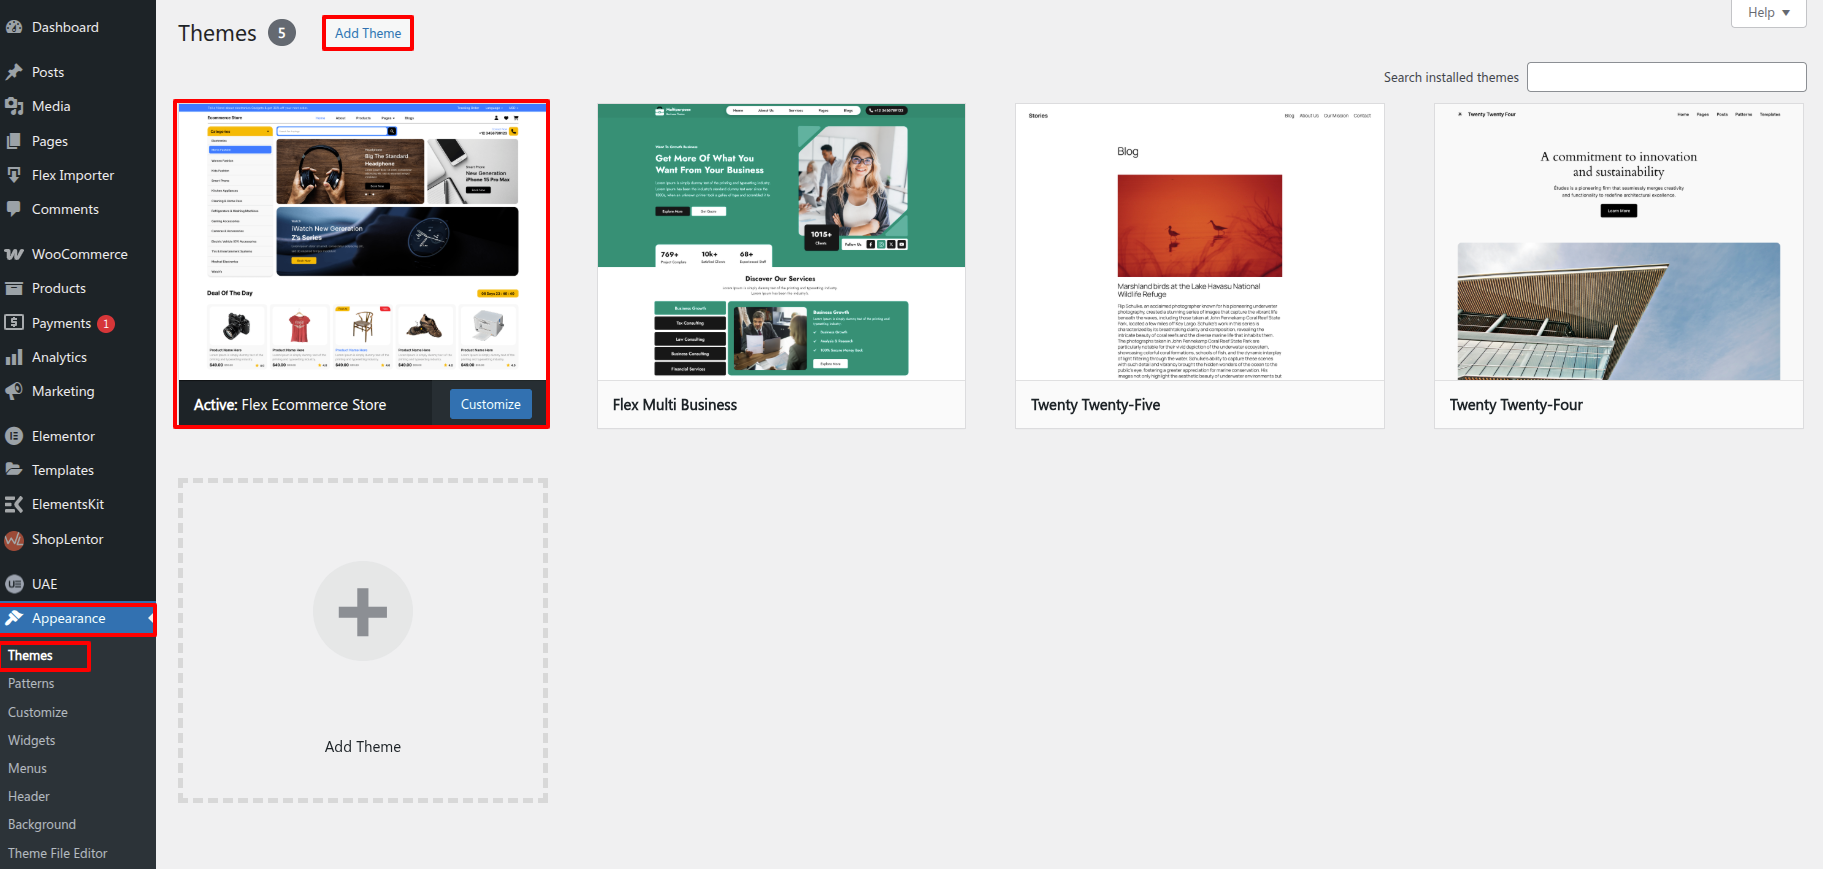Viewport: 1823px width, 869px height.
Task: Open Theme File Editor submenu
Action: (x=58, y=853)
